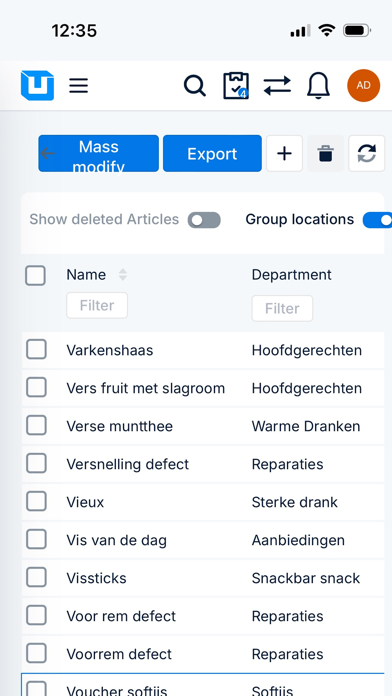This screenshot has width=392, height=696.
Task: Open the tasks clipboard icon with badge
Action: 236,86
